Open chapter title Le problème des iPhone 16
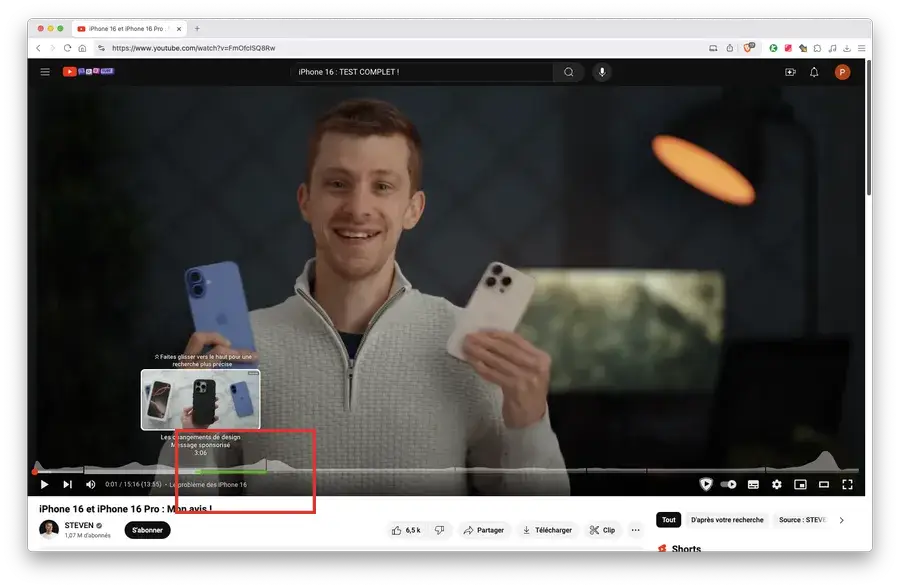The image size is (900, 588). [208, 485]
